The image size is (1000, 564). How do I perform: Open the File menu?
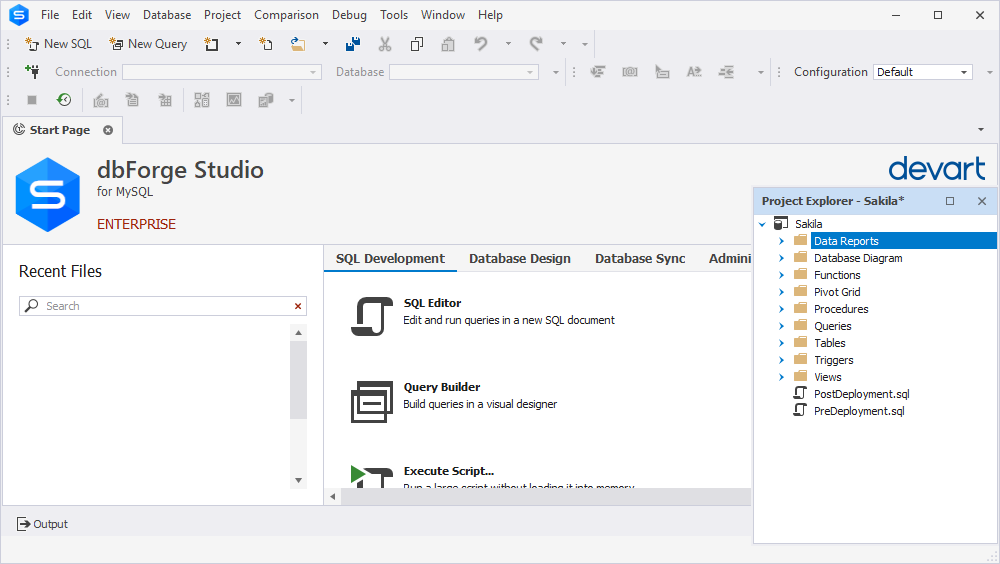tap(50, 15)
